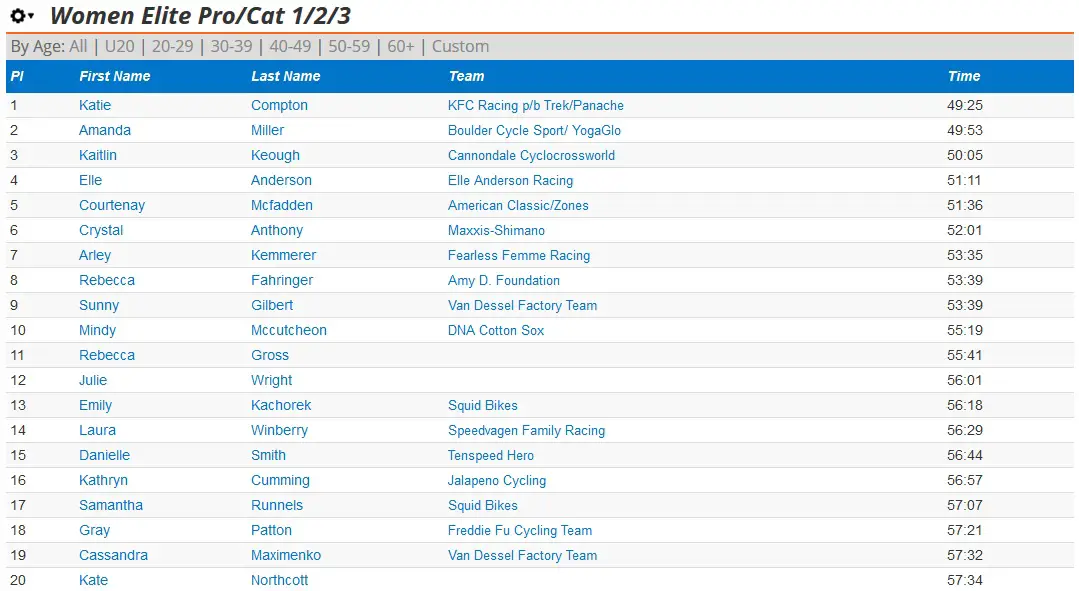
Task: Open team link American Classic/Zones
Action: 518,205
